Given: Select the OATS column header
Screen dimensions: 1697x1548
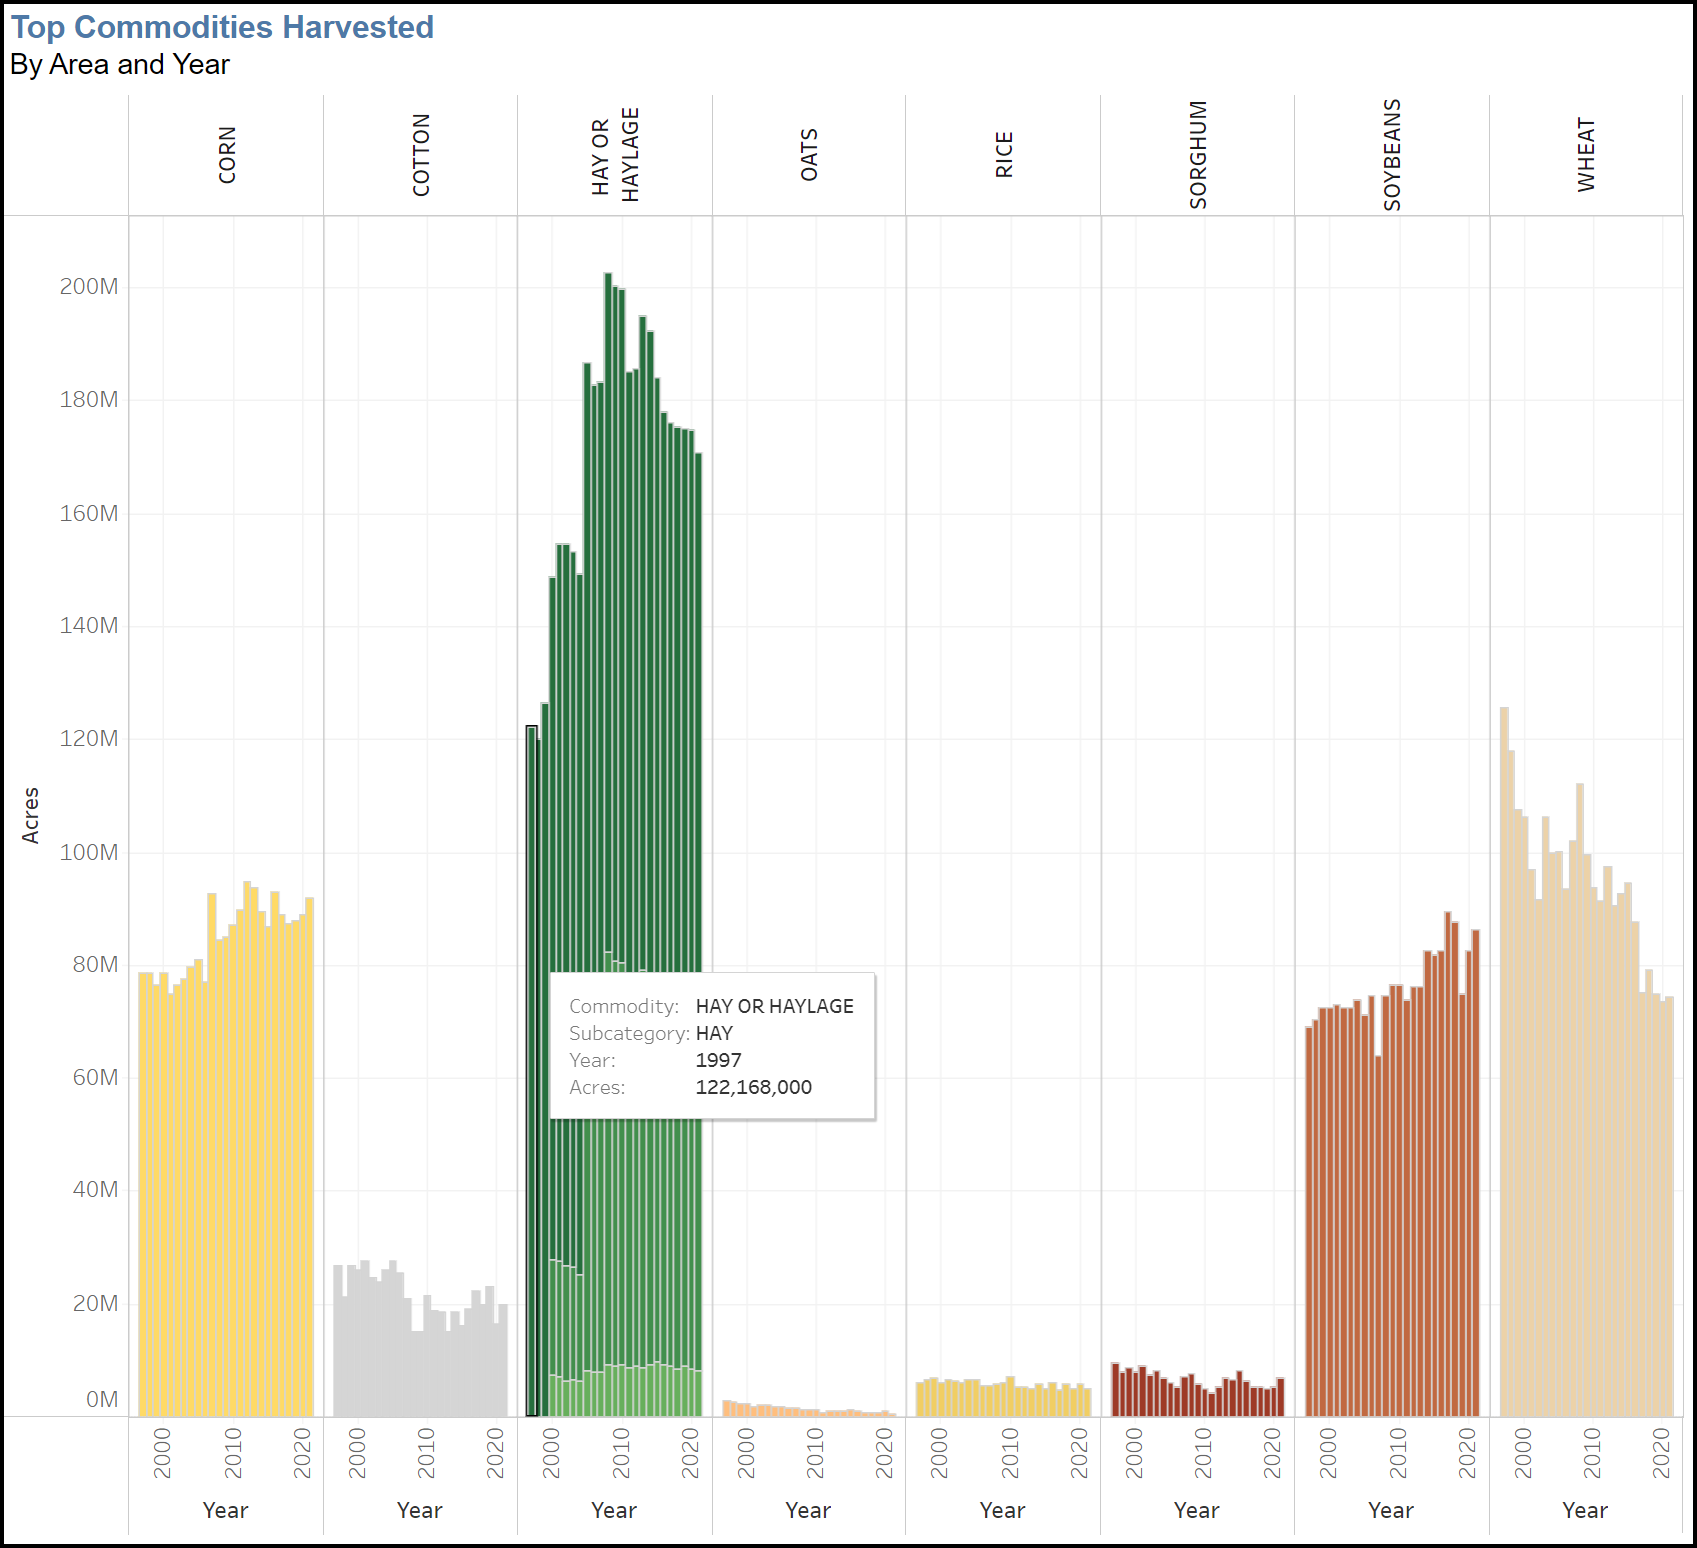Looking at the screenshot, I should pyautogui.click(x=809, y=155).
